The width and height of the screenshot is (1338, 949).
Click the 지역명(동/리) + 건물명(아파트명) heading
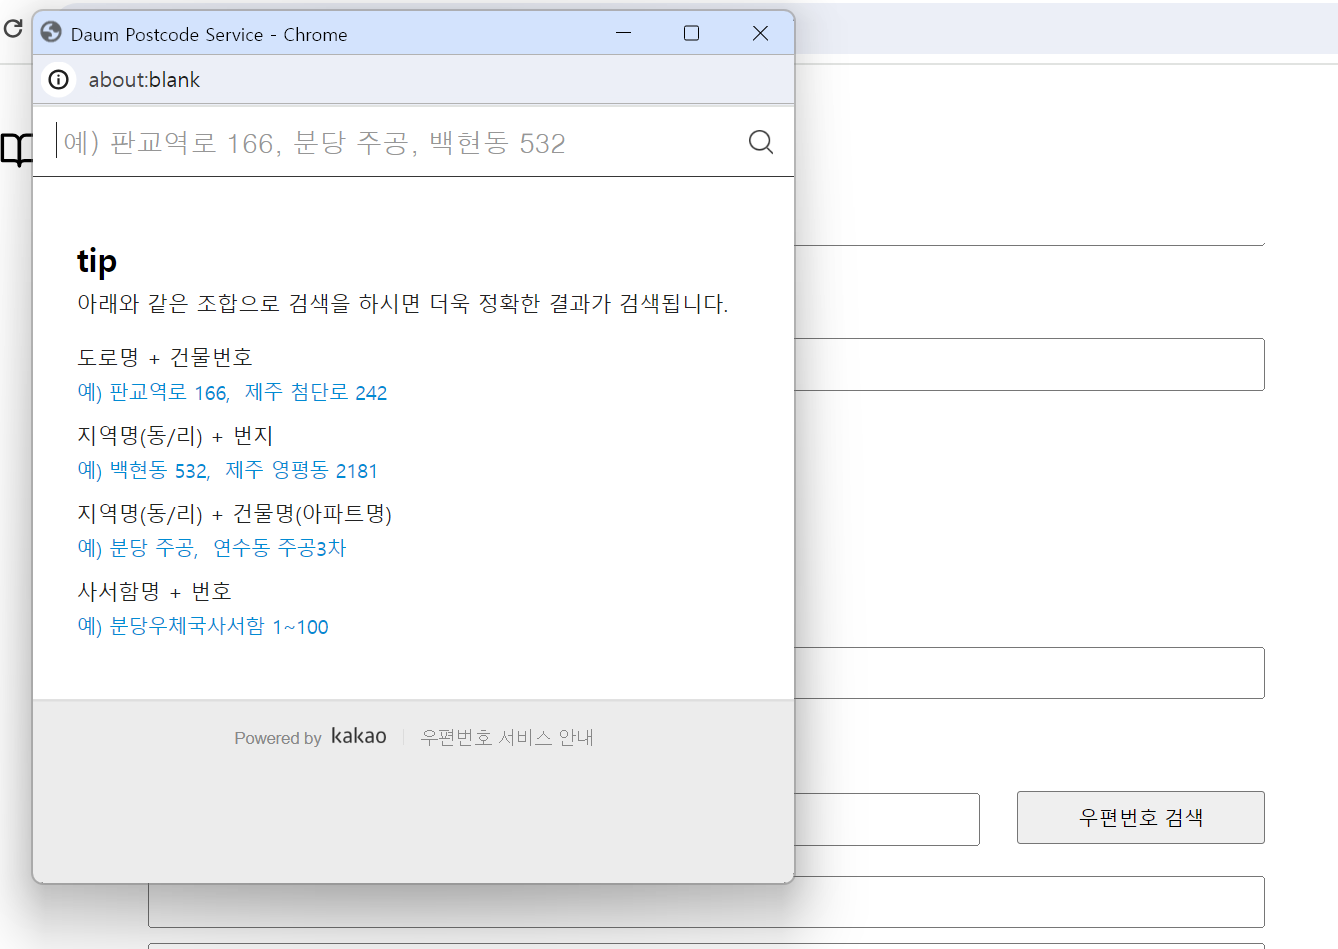[x=235, y=513]
